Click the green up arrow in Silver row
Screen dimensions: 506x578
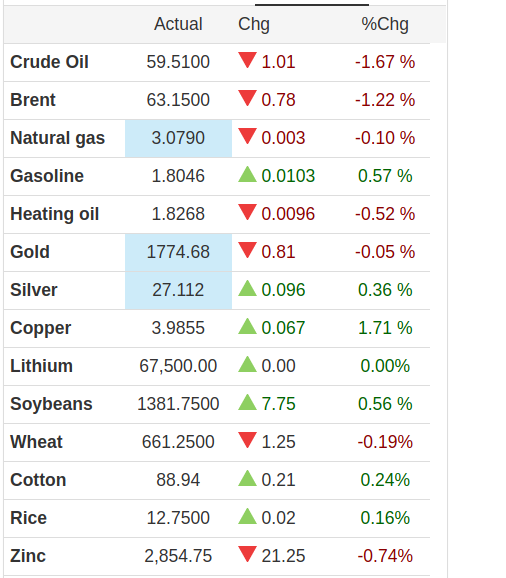(247, 288)
